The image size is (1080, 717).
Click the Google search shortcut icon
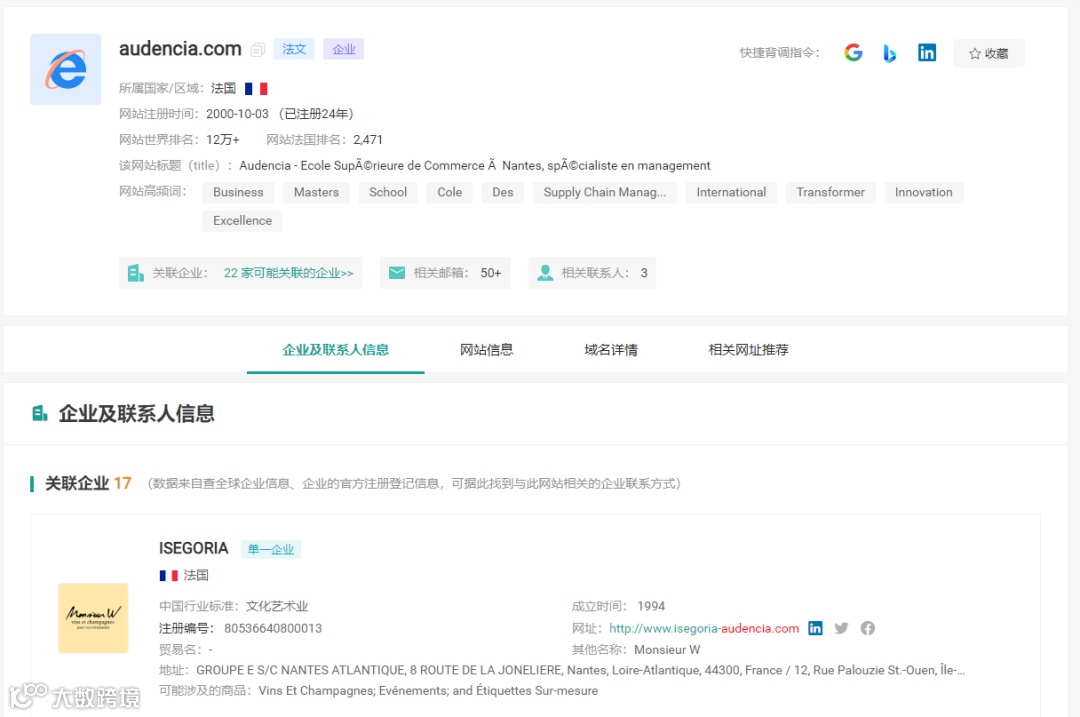tap(853, 52)
